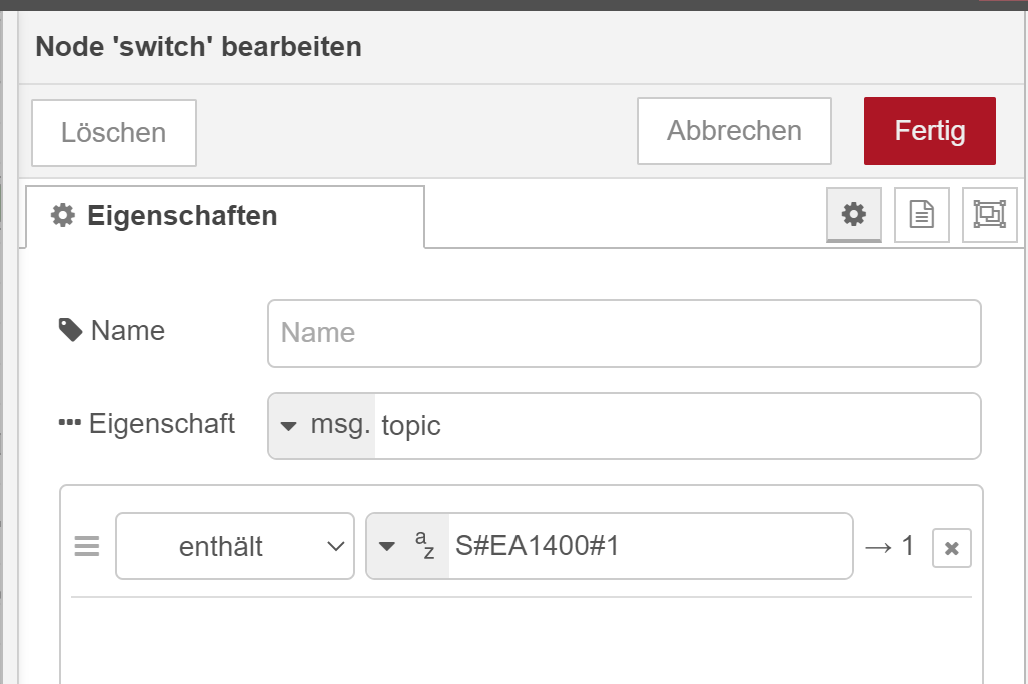Click the topic property field
The image size is (1028, 684).
tap(677, 426)
